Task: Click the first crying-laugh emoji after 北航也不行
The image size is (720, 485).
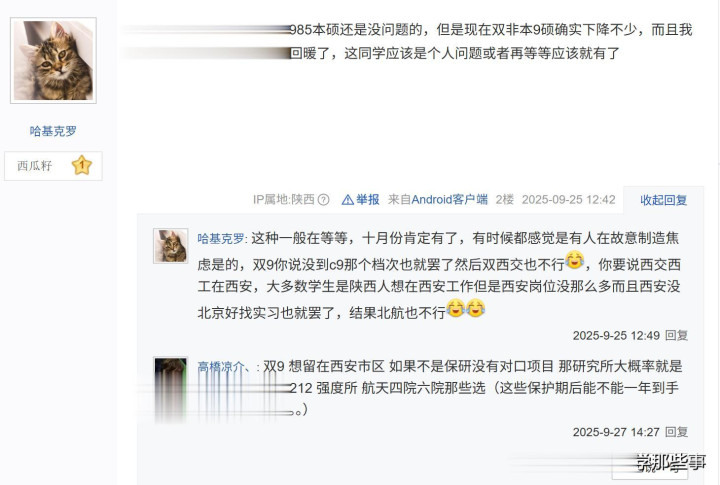Action: click(x=455, y=308)
